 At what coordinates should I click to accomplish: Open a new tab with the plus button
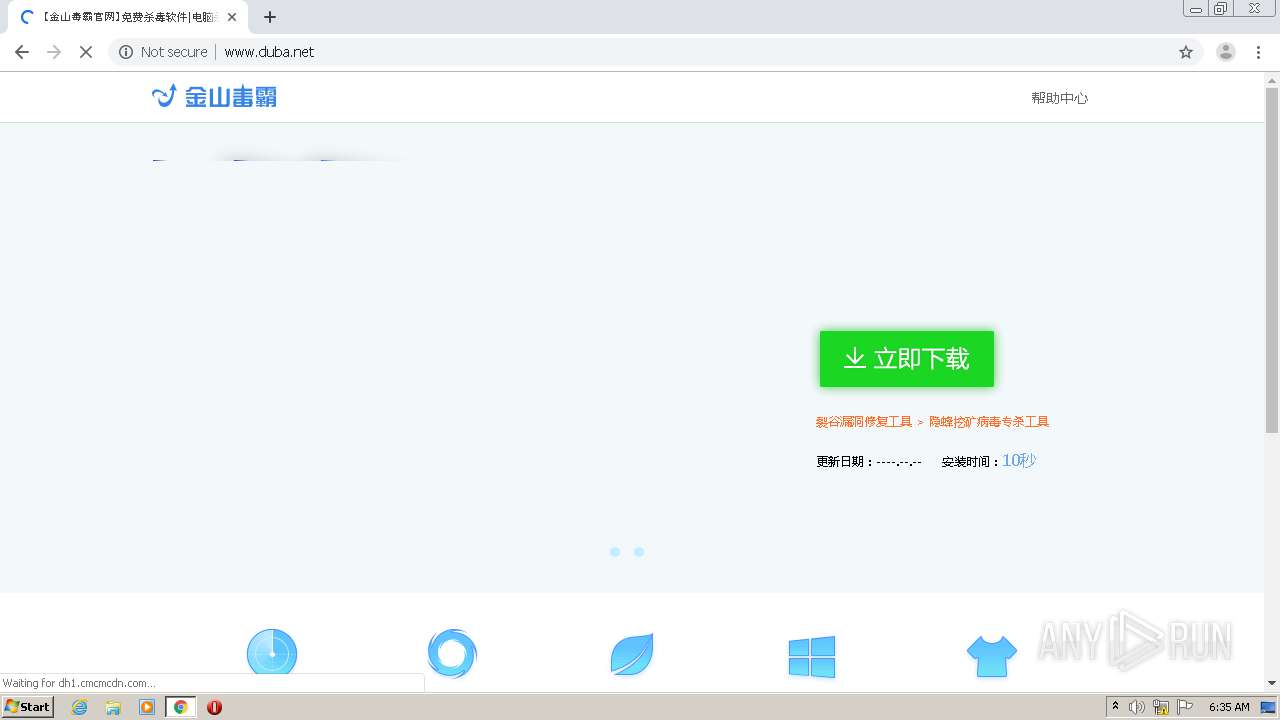(x=270, y=17)
